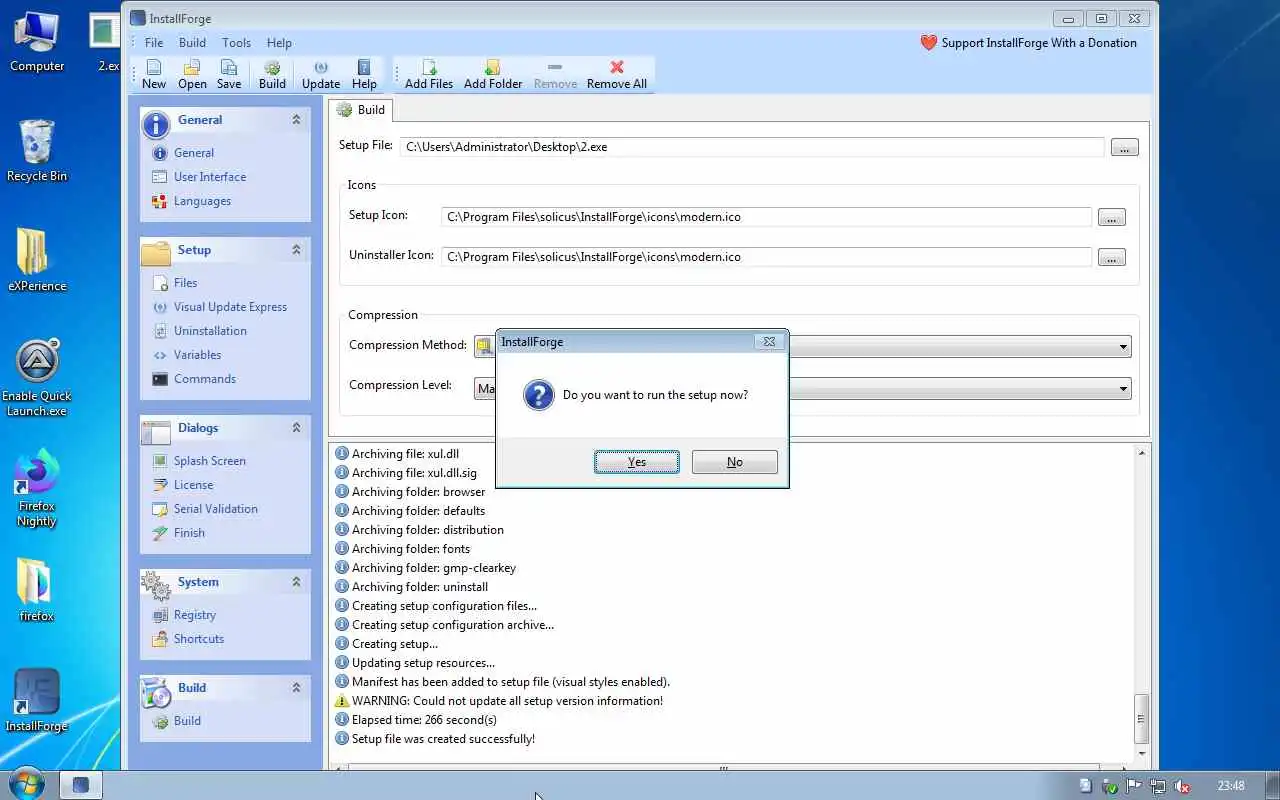This screenshot has width=1280, height=800.
Task: Click the Uninstaller Icon path field
Action: tap(766, 257)
